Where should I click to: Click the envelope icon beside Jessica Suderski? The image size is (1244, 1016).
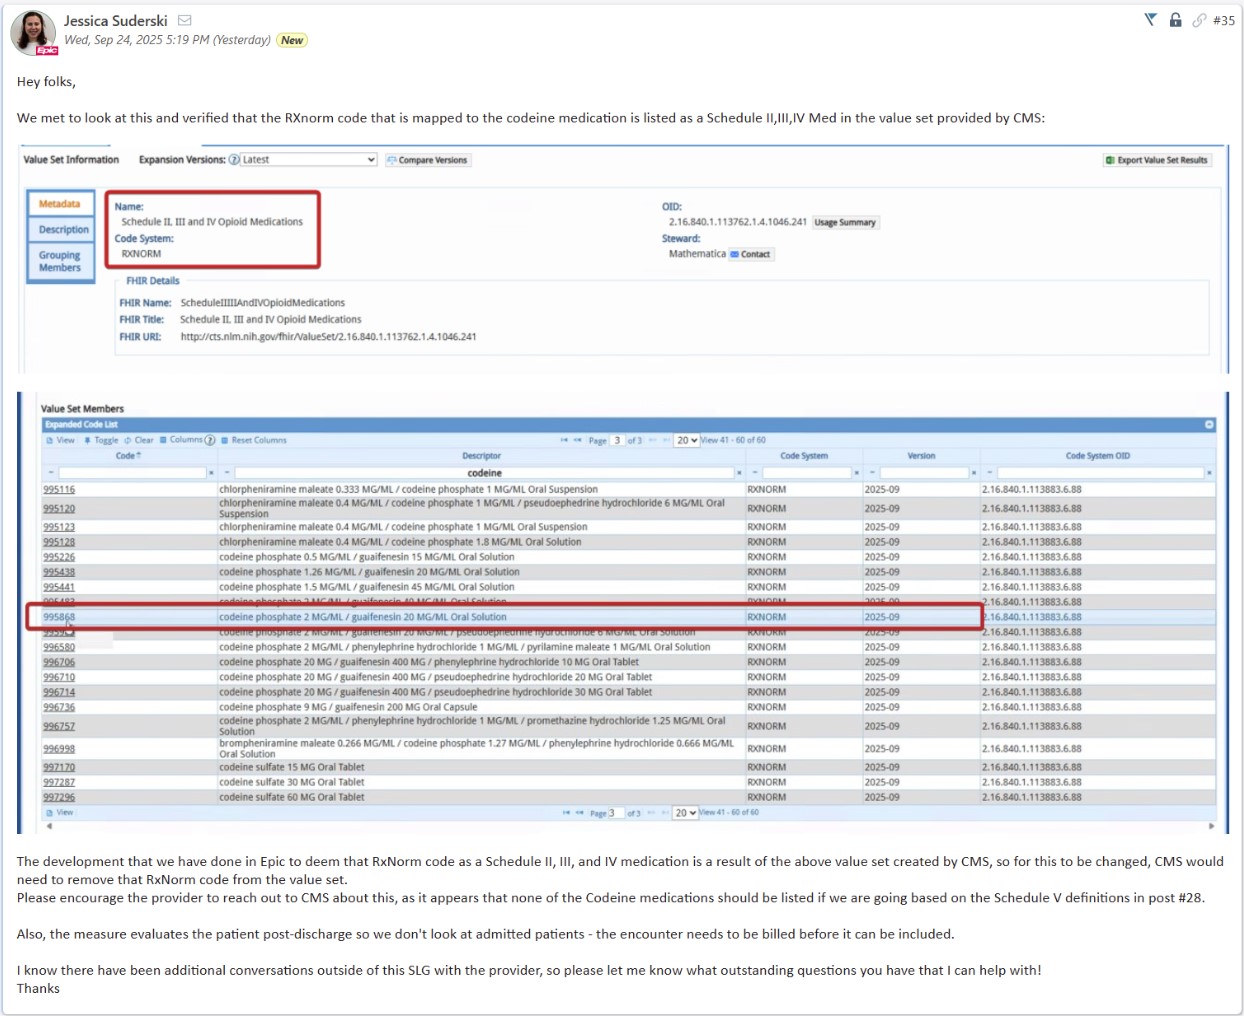coord(185,20)
